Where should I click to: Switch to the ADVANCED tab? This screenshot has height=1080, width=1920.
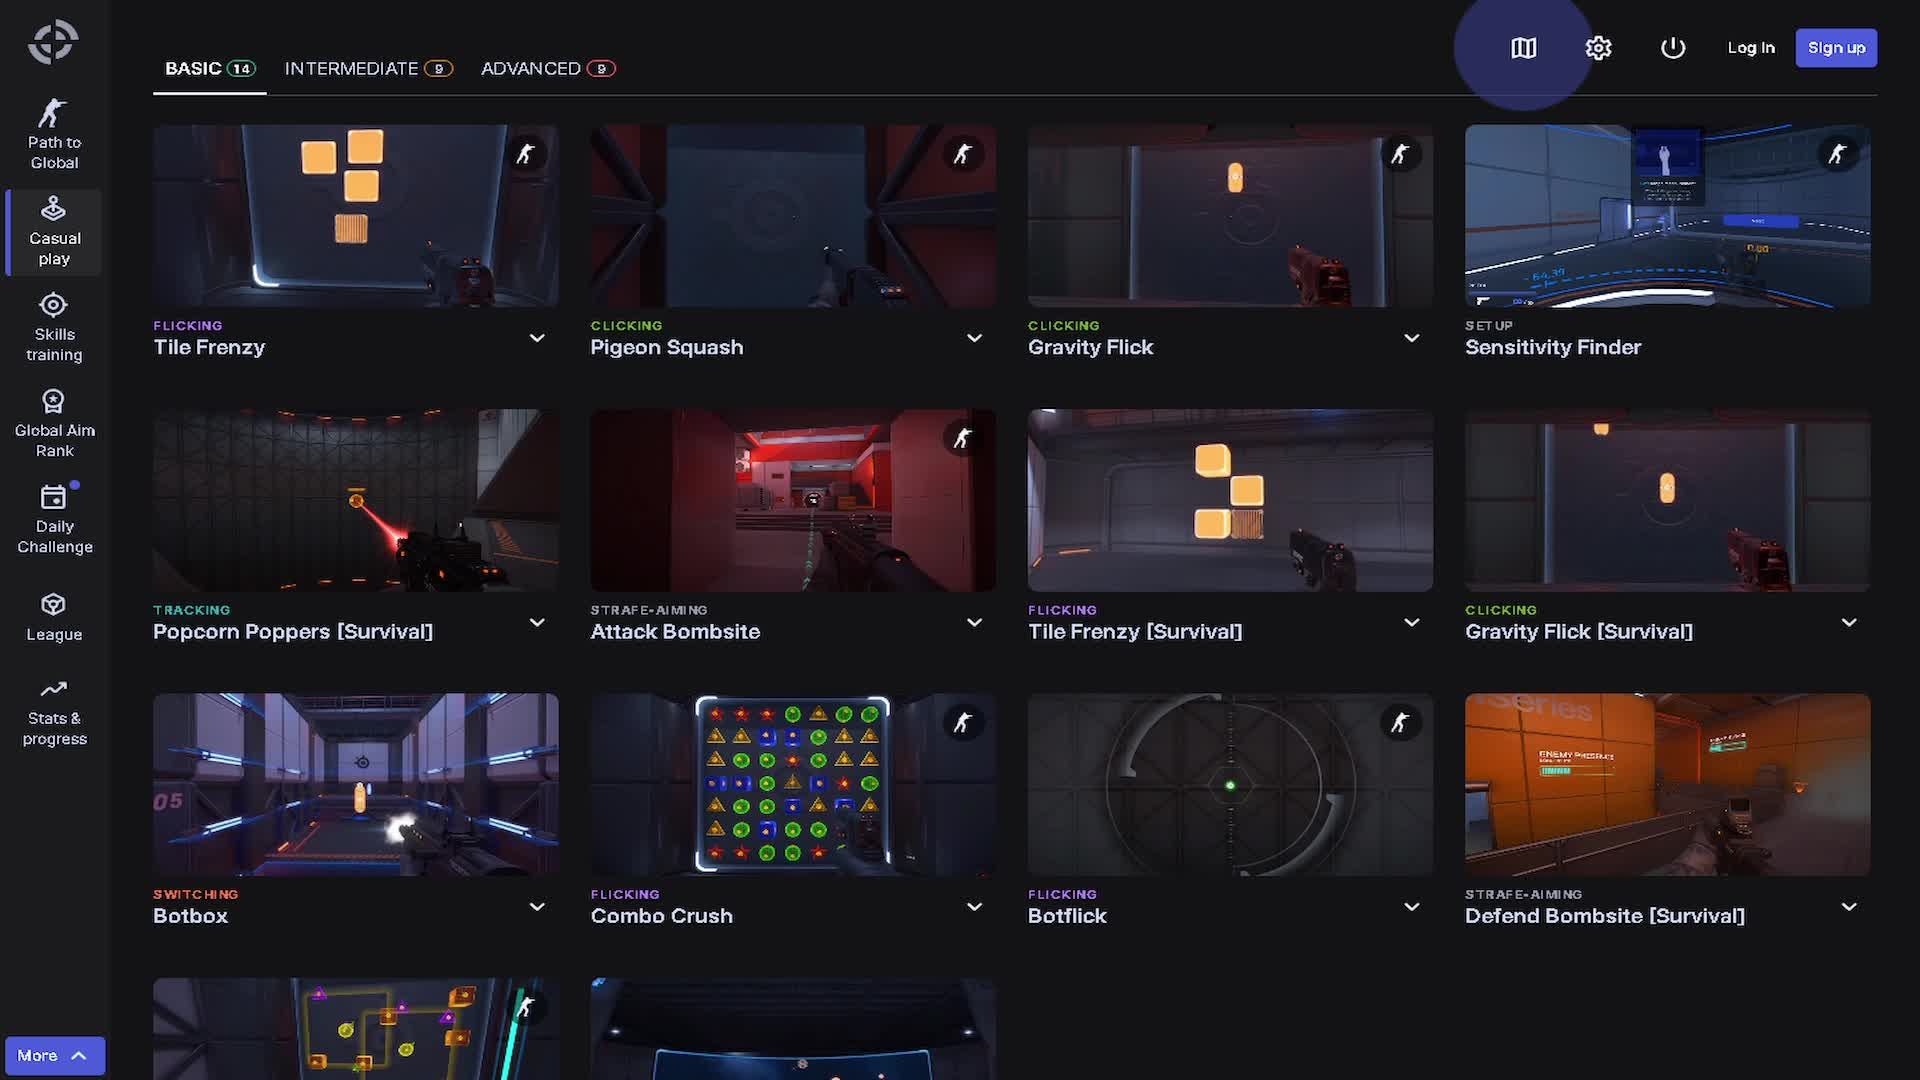click(547, 68)
